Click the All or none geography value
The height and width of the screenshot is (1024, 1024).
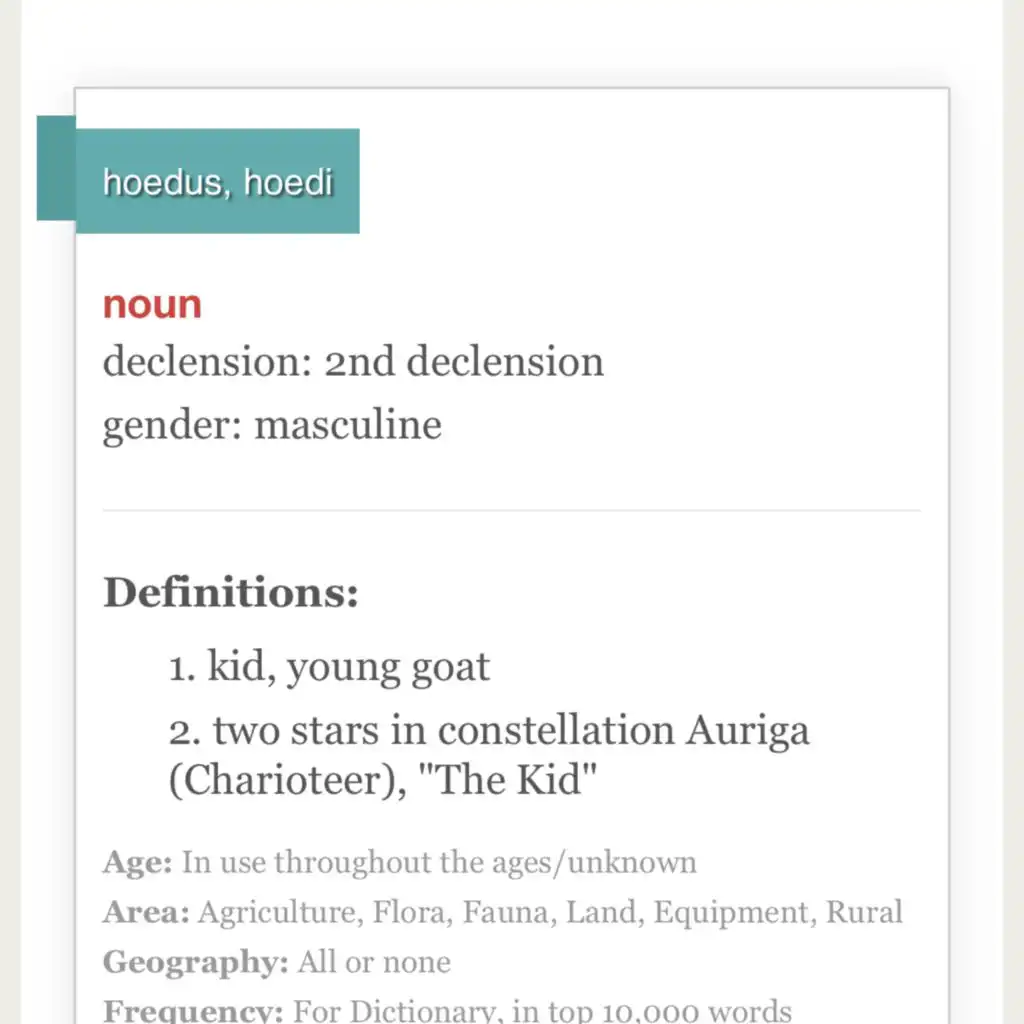pos(375,962)
